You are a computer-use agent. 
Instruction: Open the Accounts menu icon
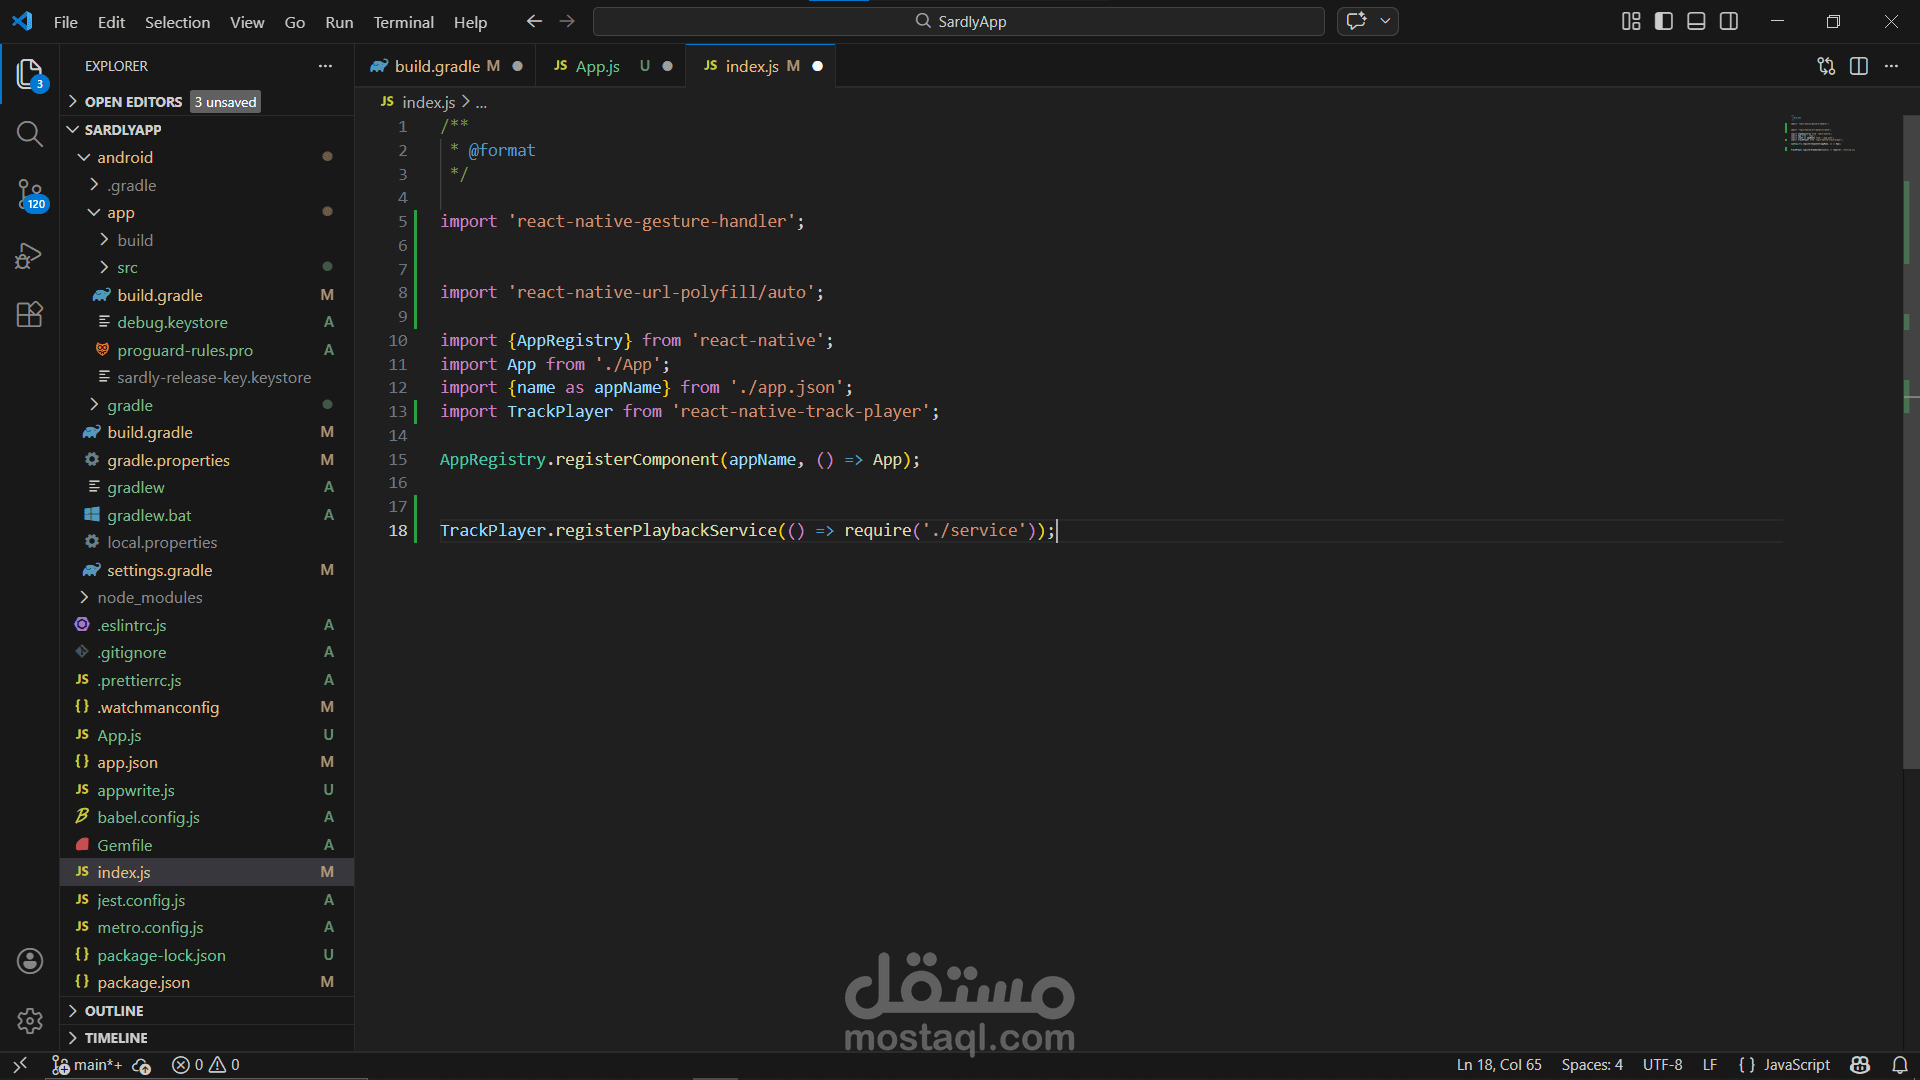30,961
